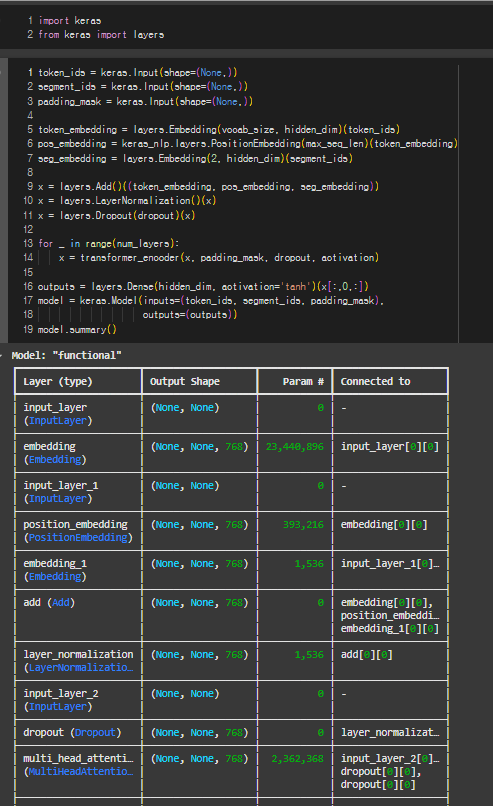Click the 'for _ in range(num_layers):' line
Screen dimensions: 493x806
click(x=108, y=243)
